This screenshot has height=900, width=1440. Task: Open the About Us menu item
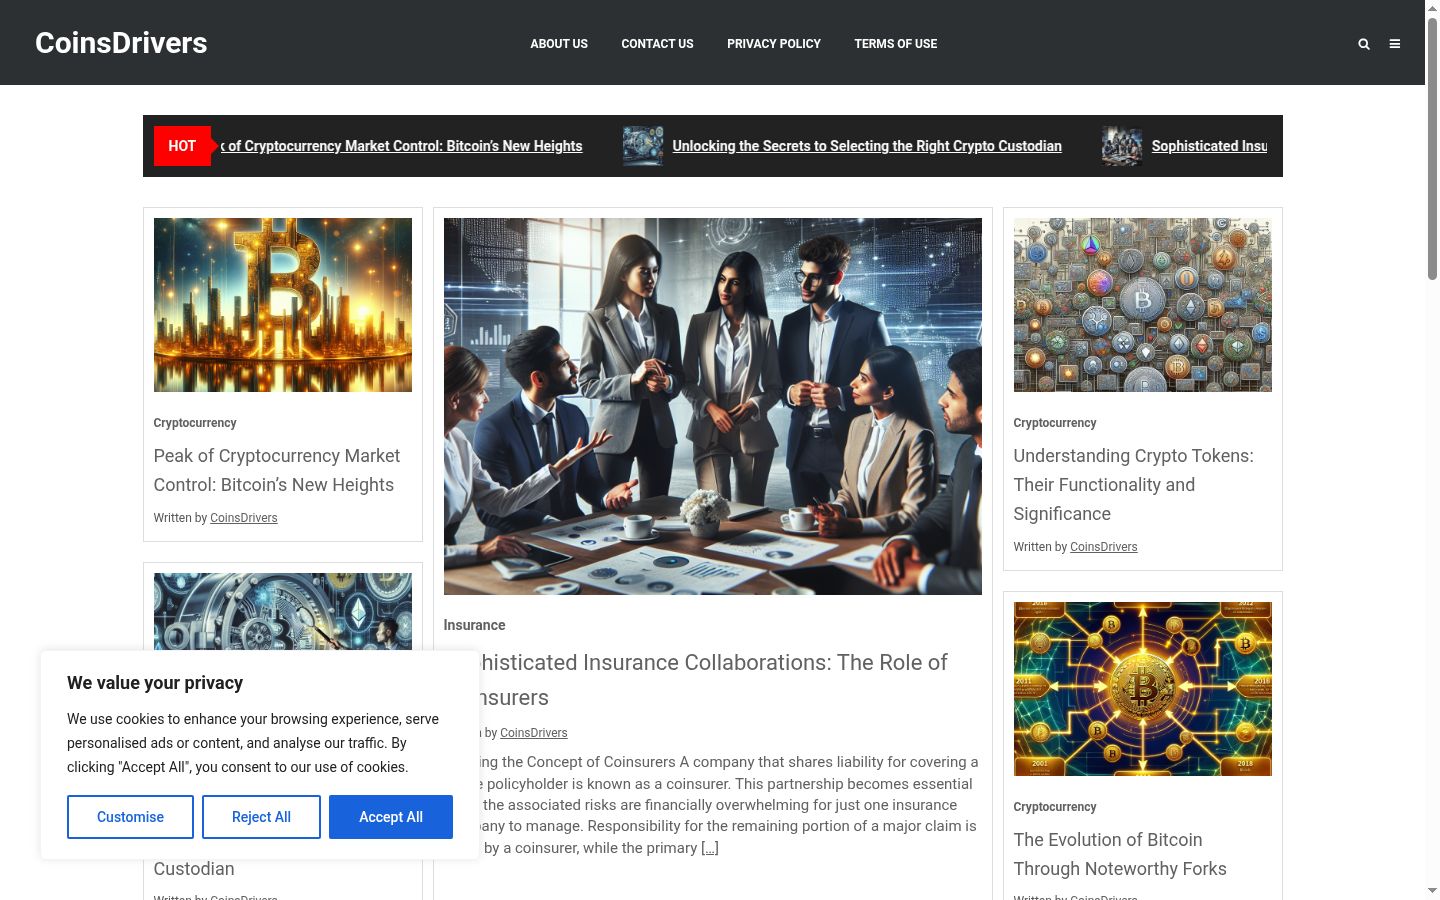point(559,44)
